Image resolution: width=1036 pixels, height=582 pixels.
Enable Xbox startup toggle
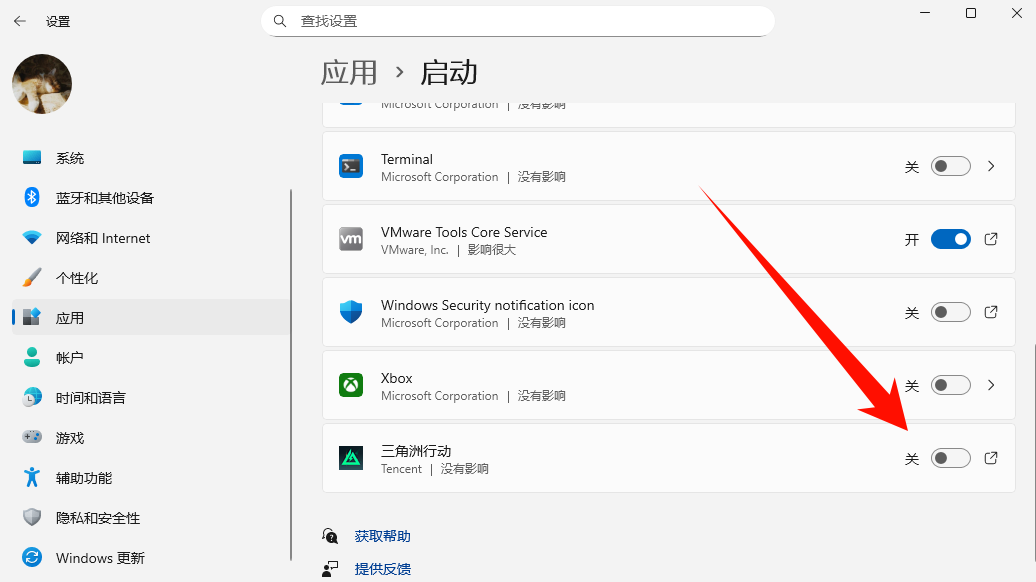(950, 385)
